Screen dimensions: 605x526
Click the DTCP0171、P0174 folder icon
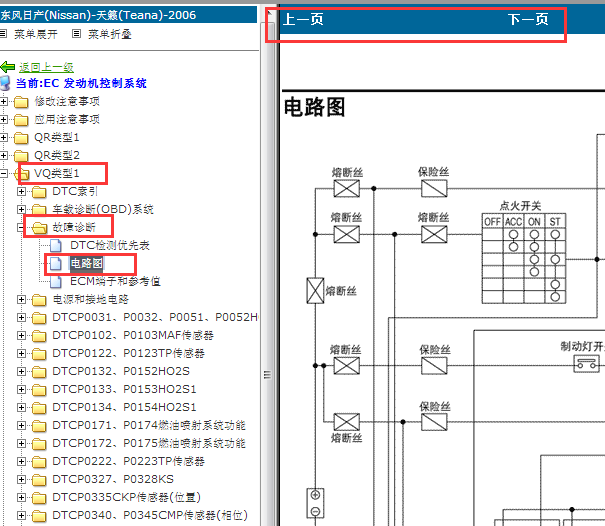click(39, 425)
